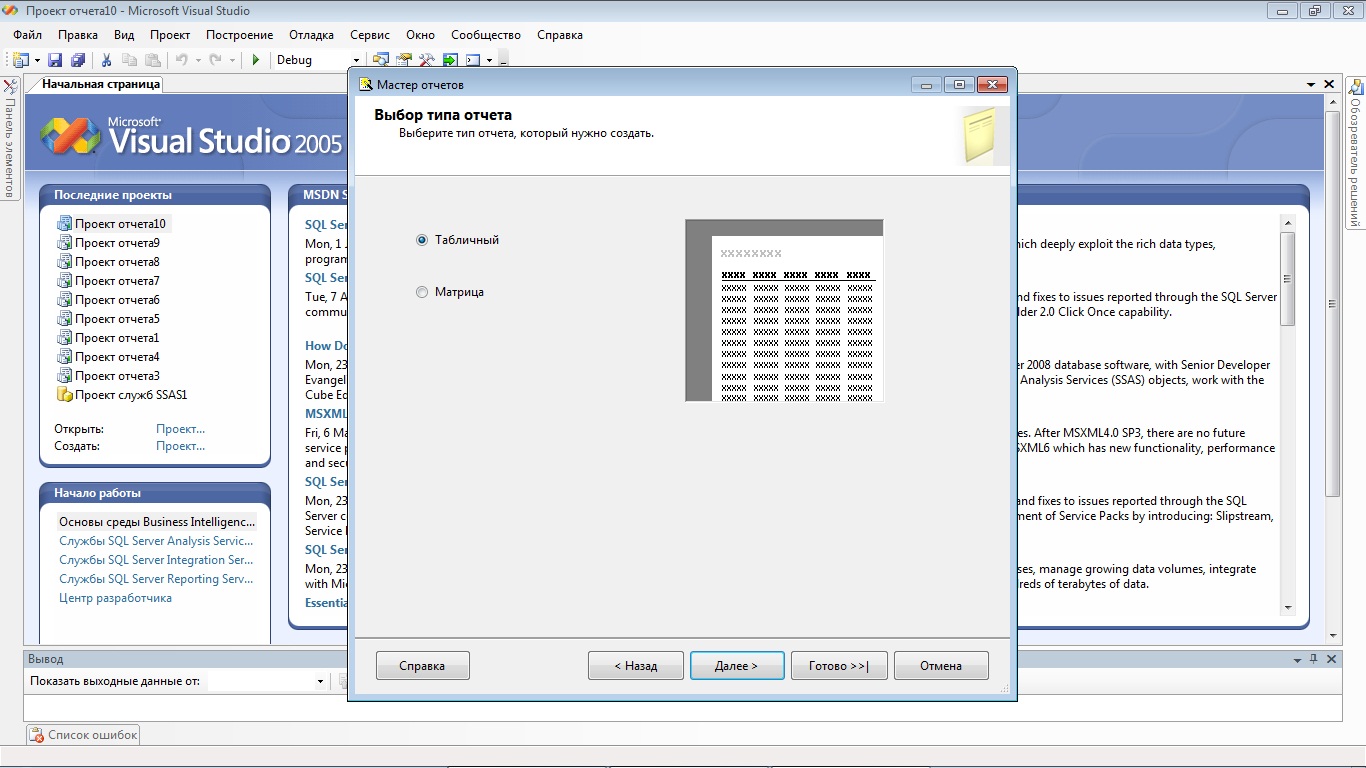
Task: Click the Properties Window toolbar icon
Action: (x=404, y=60)
